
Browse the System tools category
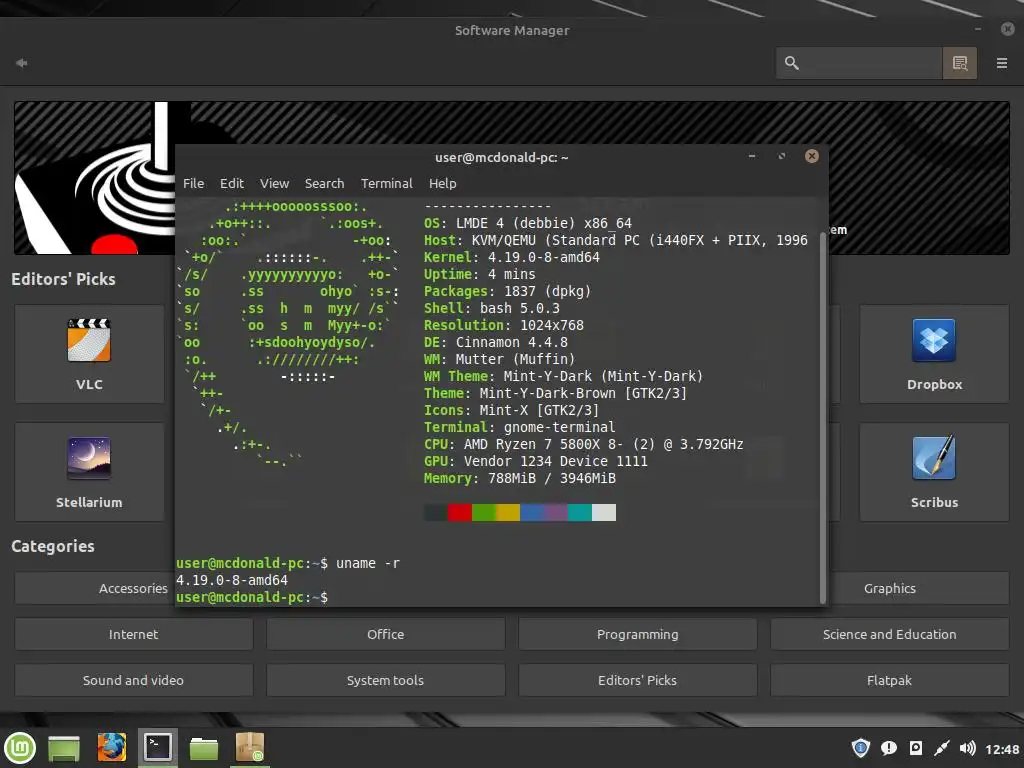(385, 680)
